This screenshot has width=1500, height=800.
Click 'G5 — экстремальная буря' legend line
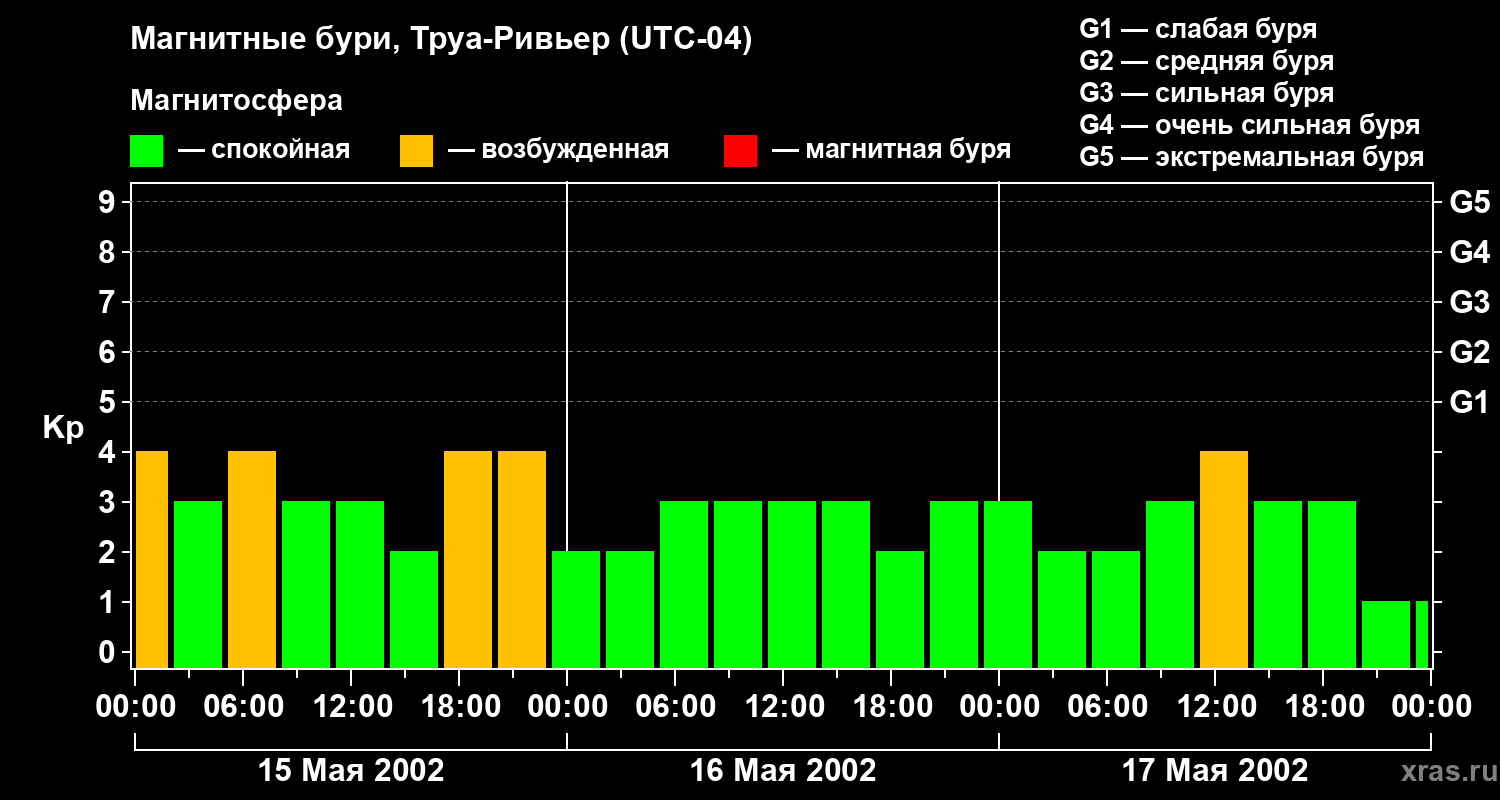[x=1251, y=157]
